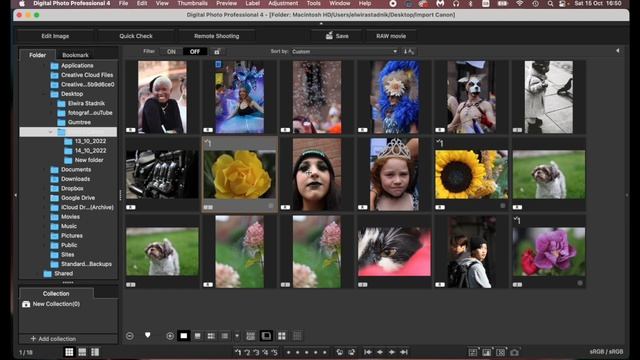Click the thumbnail with info layout icon
The image size is (640, 360).
point(251,336)
